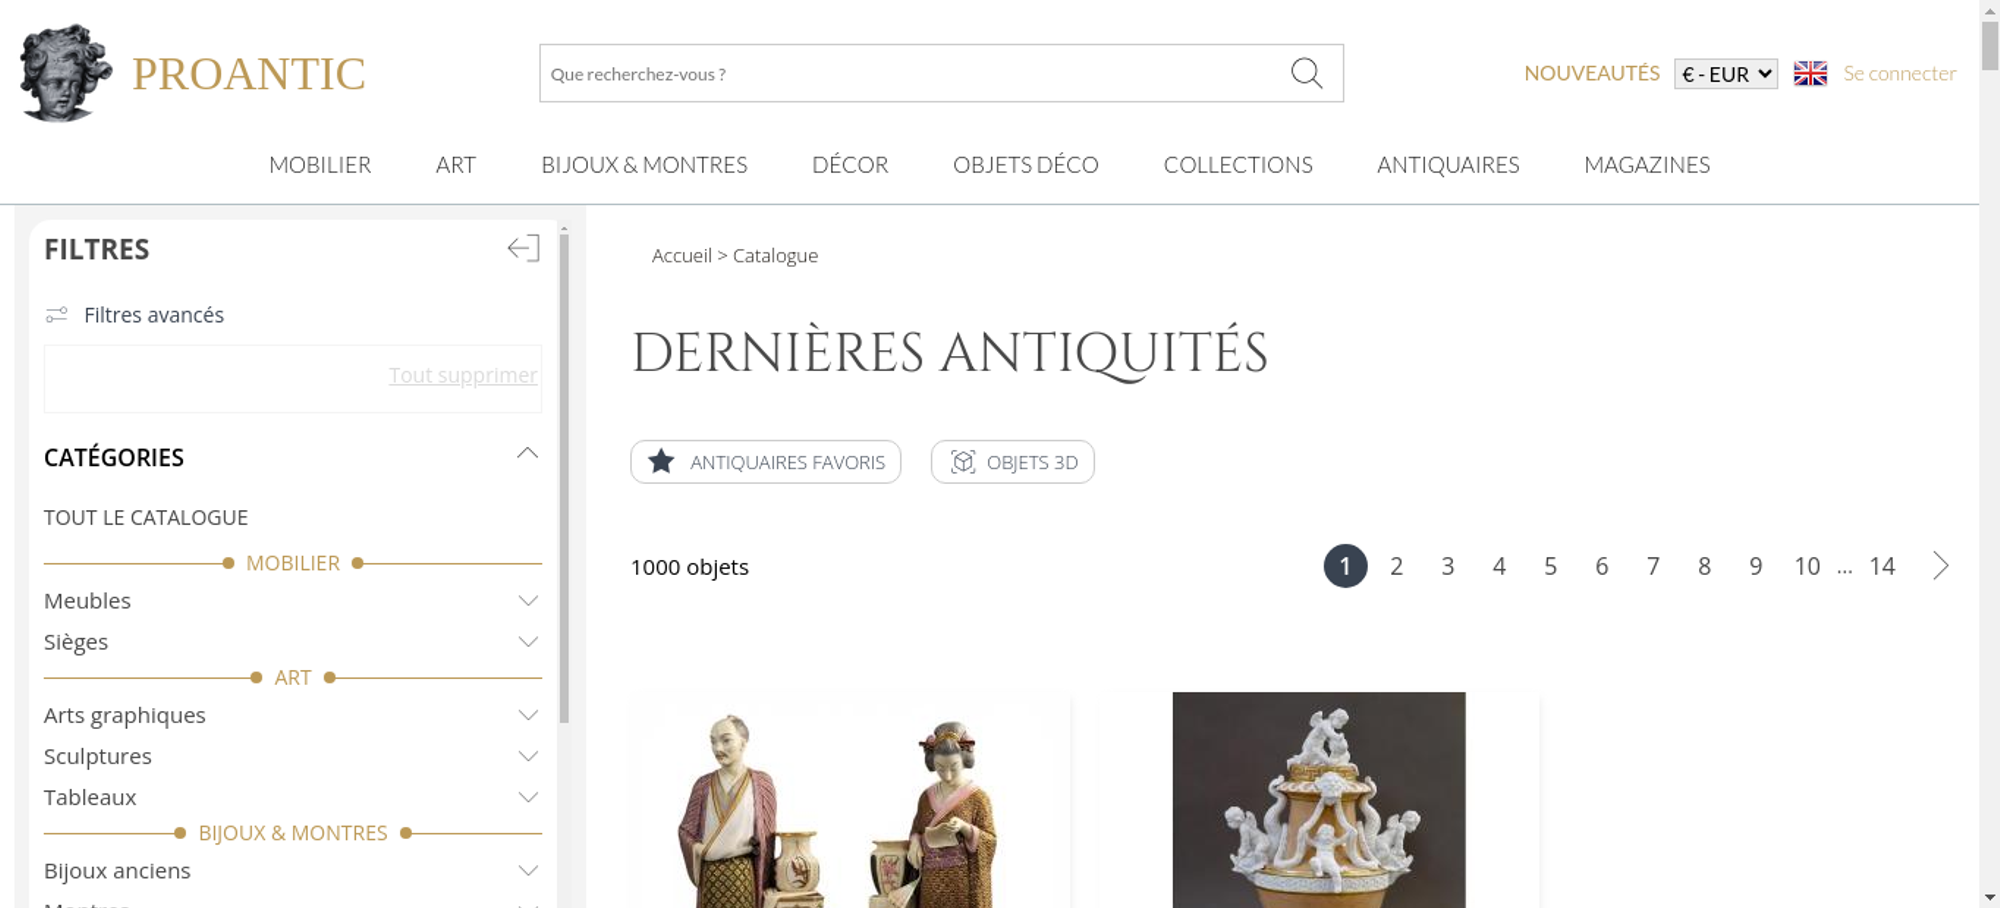The image size is (2000, 908).
Task: Click Tout supprimer link
Action: click(x=463, y=375)
